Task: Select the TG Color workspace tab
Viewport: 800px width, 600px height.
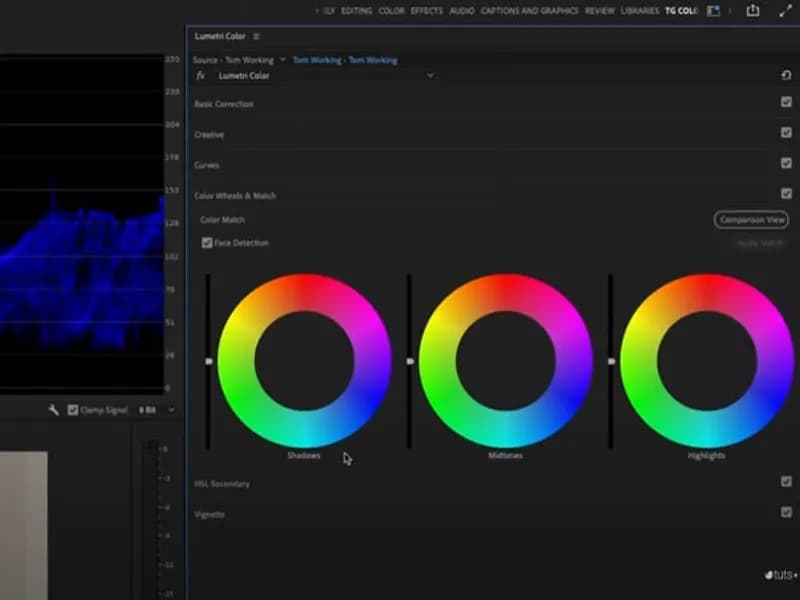Action: 681,11
